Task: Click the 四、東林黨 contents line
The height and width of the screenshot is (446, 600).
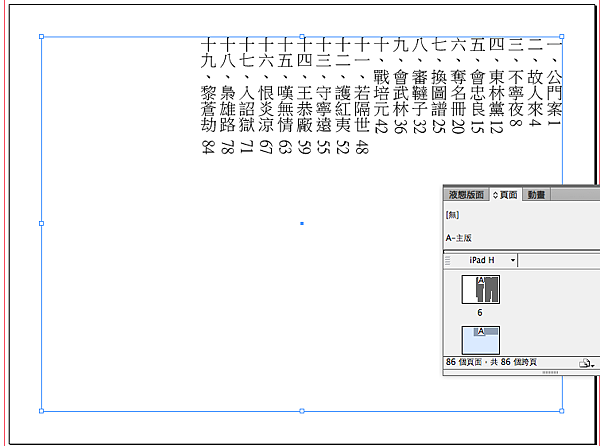Action: pos(496,86)
